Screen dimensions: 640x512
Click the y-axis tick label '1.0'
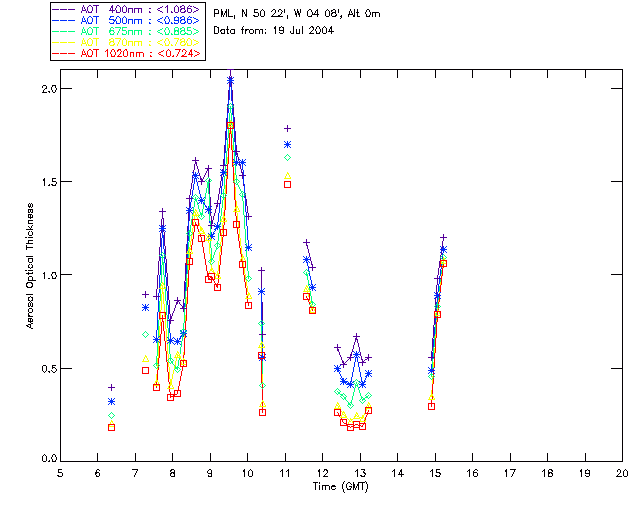click(x=49, y=275)
